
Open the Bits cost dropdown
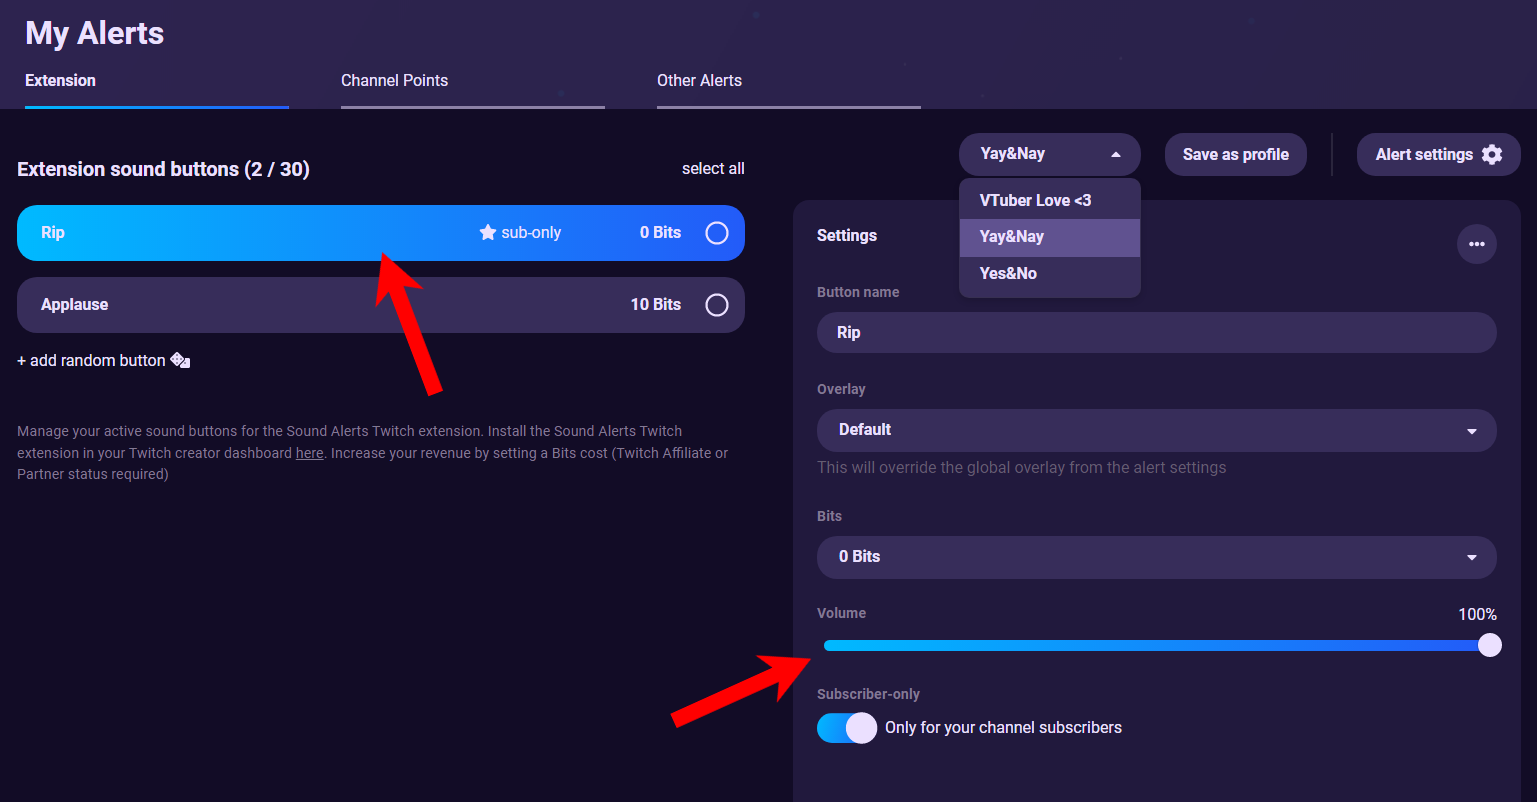[x=1156, y=557]
